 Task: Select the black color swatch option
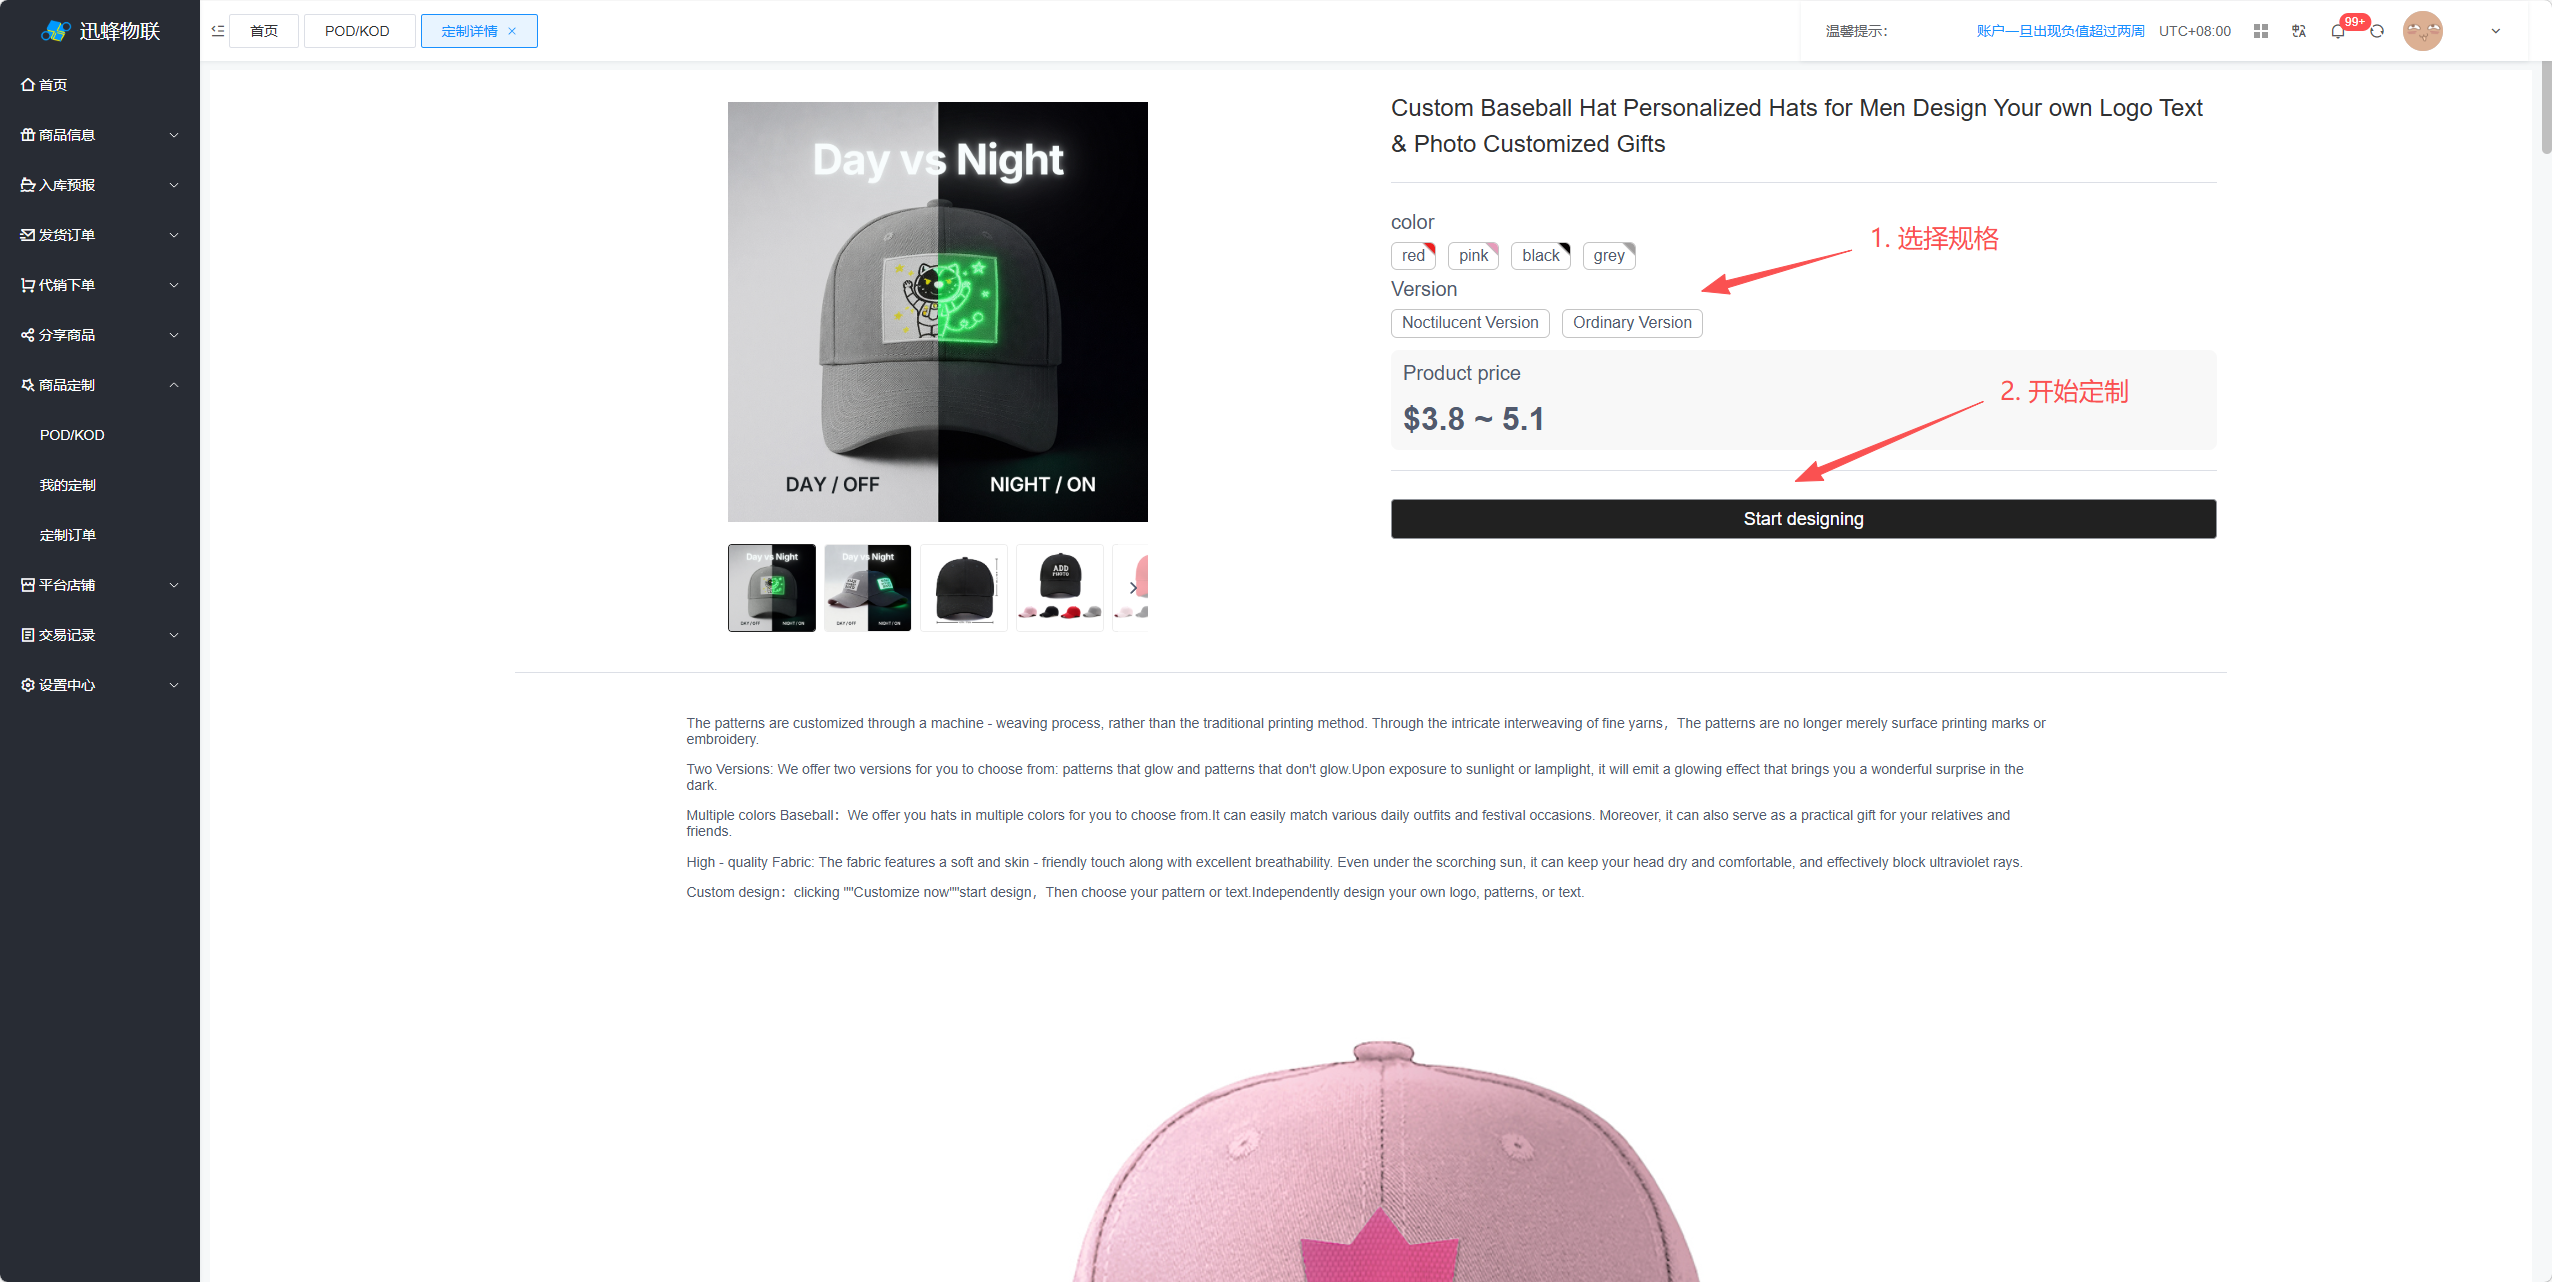pos(1541,256)
